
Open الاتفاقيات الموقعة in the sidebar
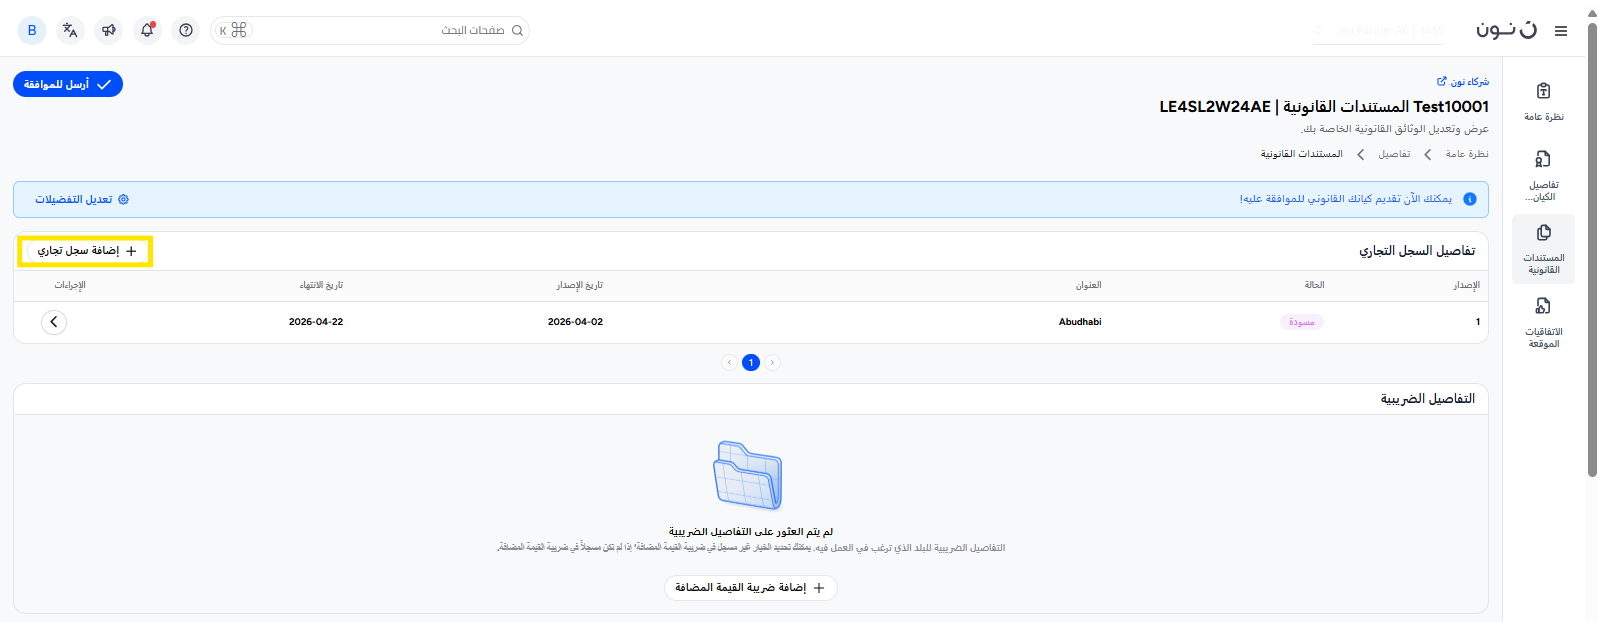click(x=1544, y=323)
